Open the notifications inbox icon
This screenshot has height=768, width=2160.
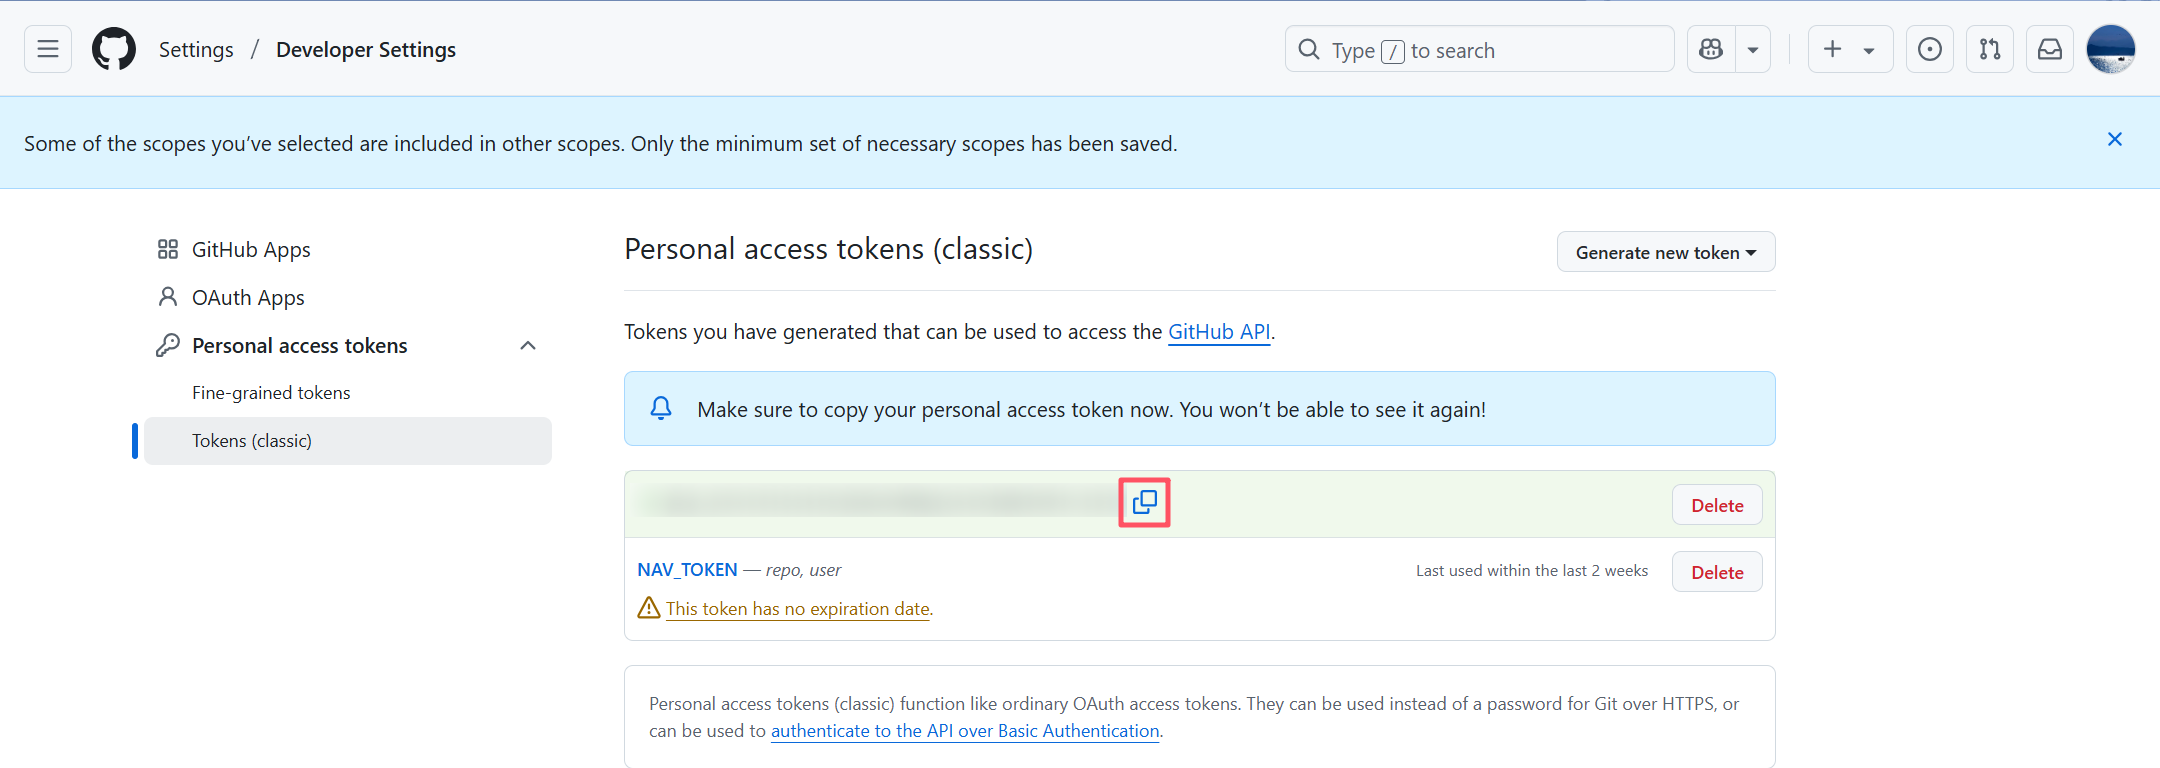(2050, 49)
